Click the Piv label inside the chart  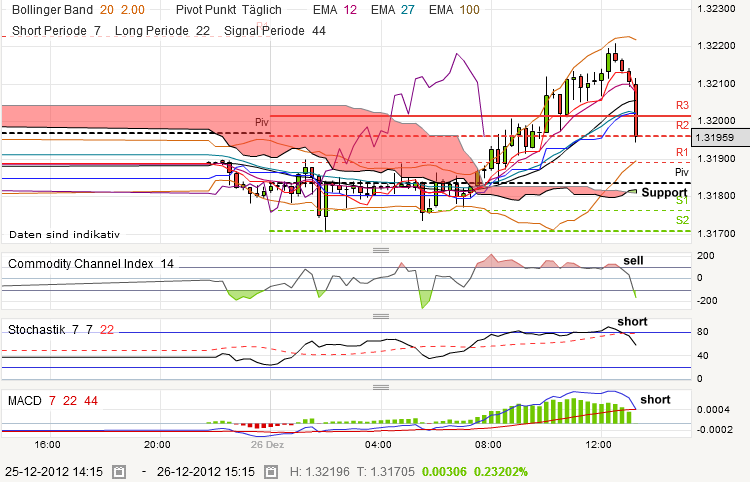click(x=262, y=122)
